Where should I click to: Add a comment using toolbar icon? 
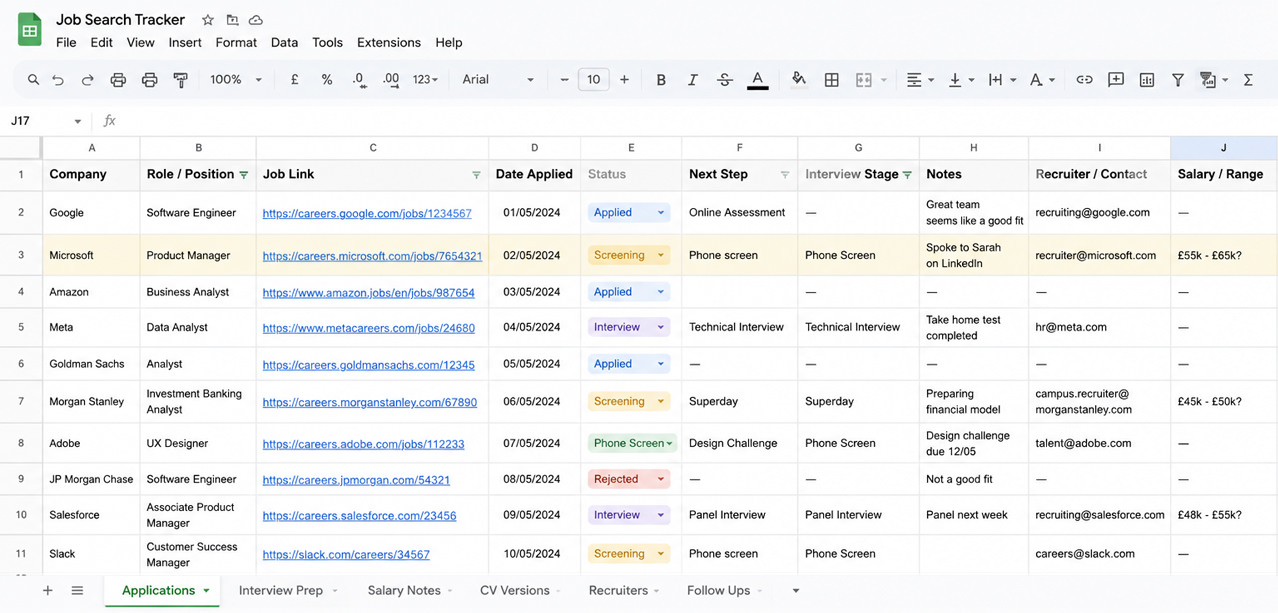(1116, 80)
